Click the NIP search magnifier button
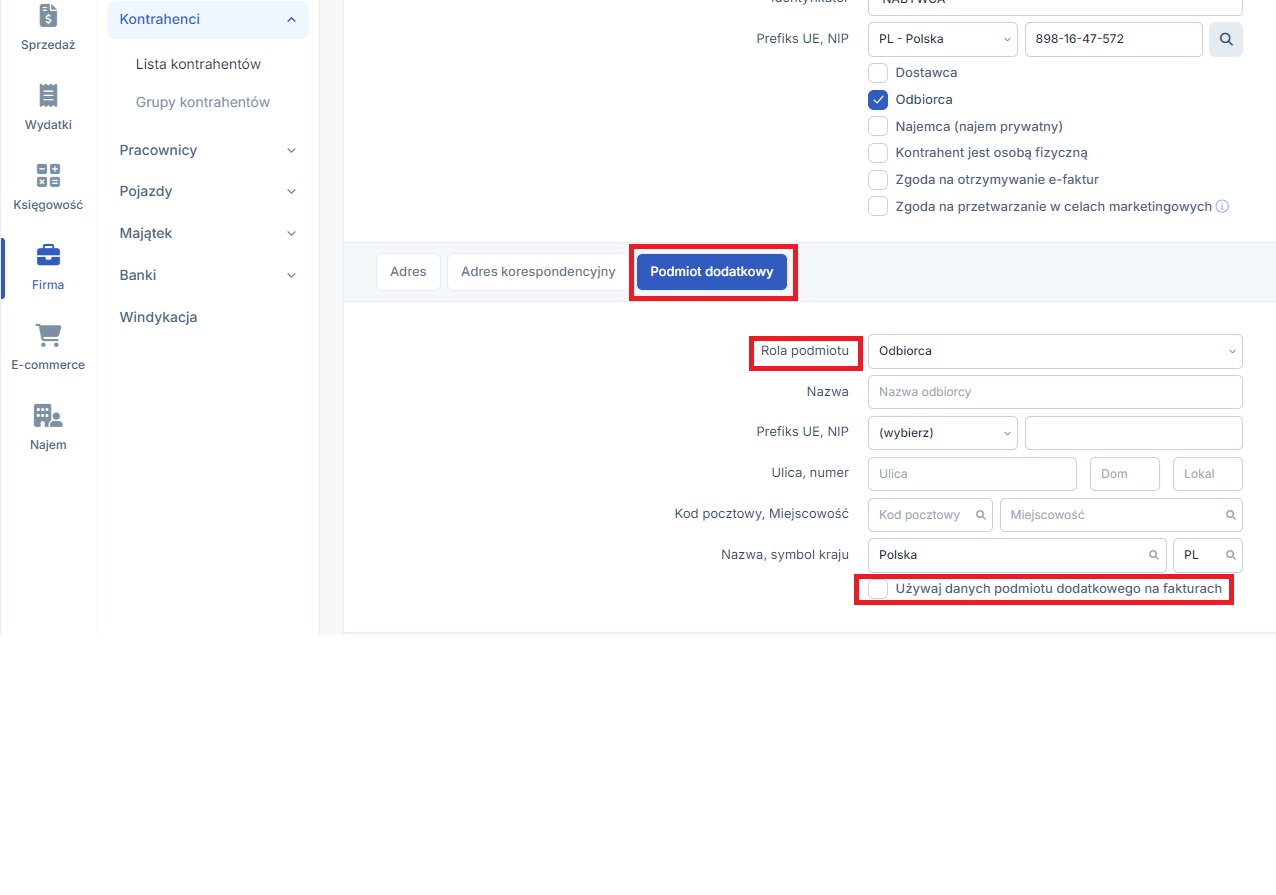Screen dimensions: 1276x895 pos(1226,40)
